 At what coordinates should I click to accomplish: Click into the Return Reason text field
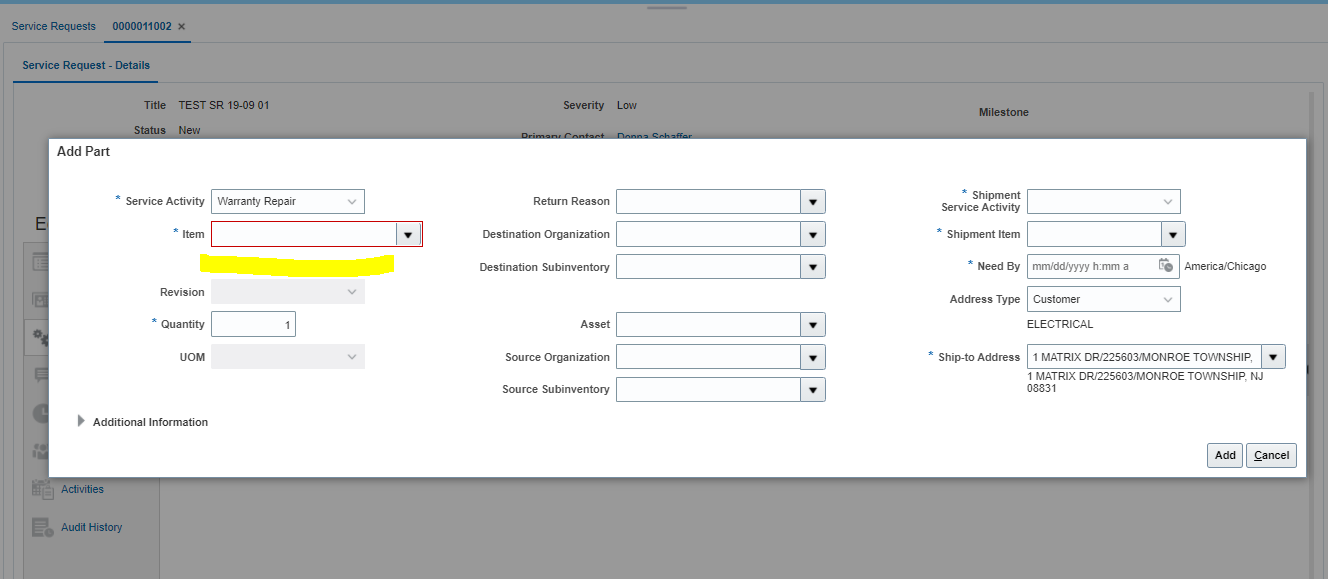pos(708,202)
